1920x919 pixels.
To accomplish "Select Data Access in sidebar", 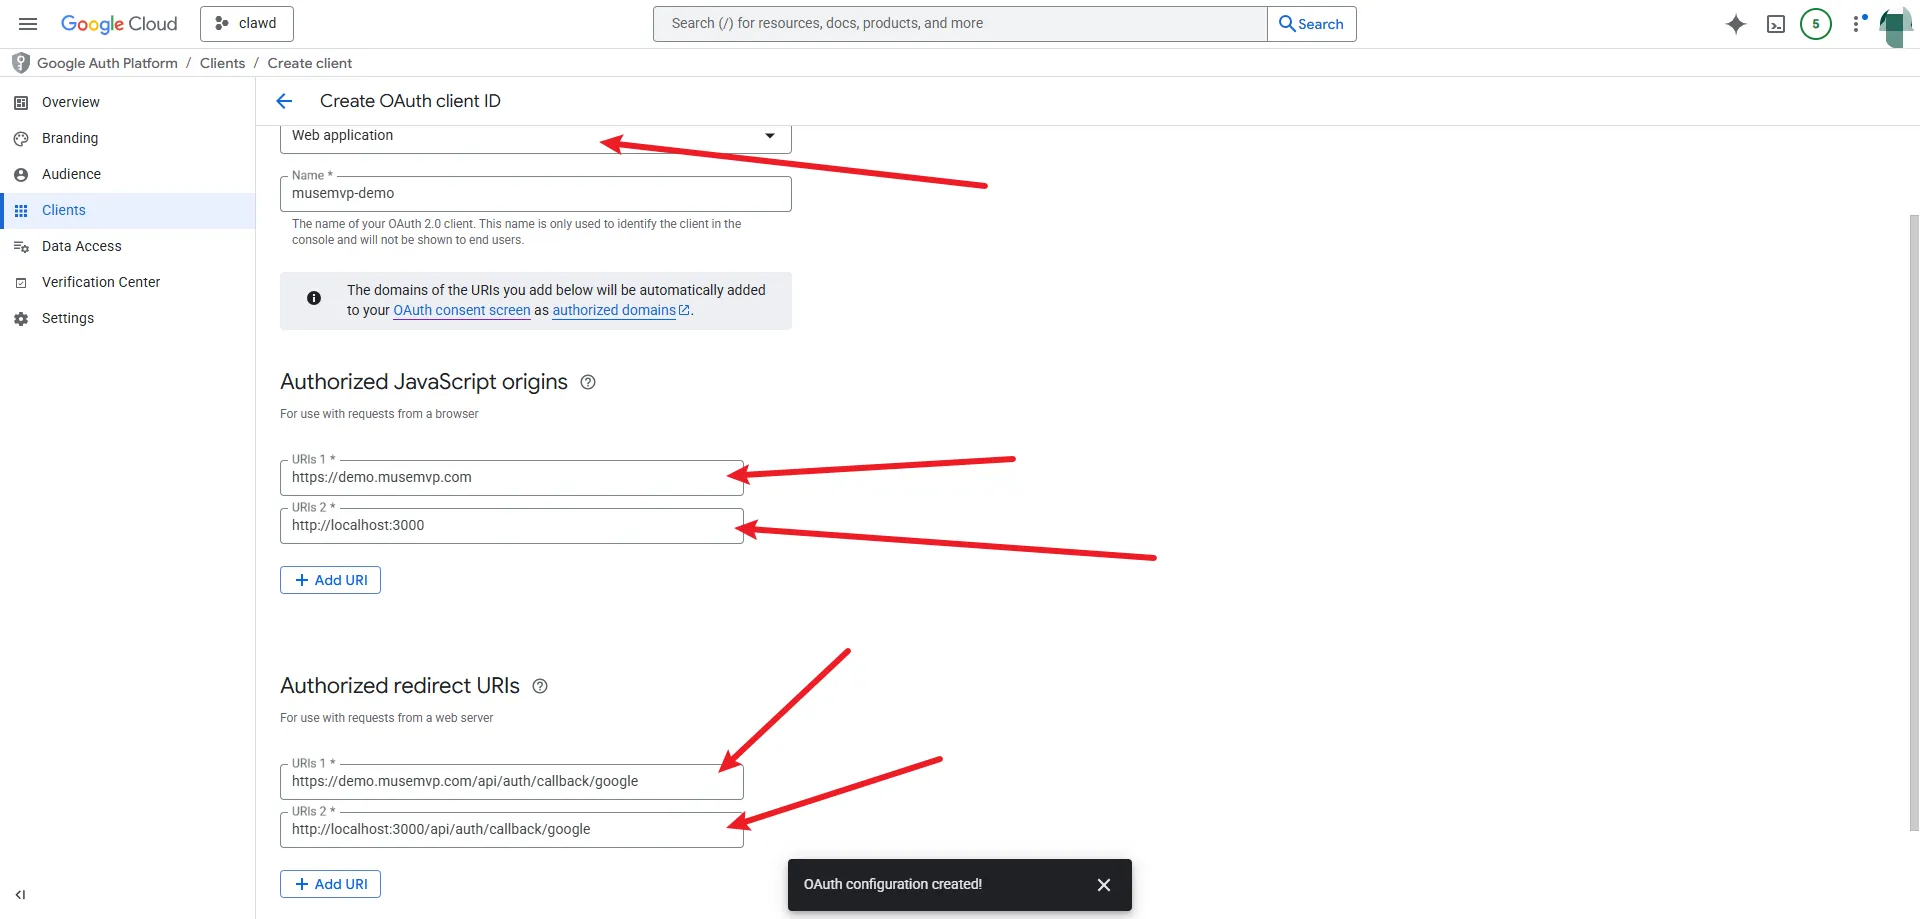I will coord(81,246).
